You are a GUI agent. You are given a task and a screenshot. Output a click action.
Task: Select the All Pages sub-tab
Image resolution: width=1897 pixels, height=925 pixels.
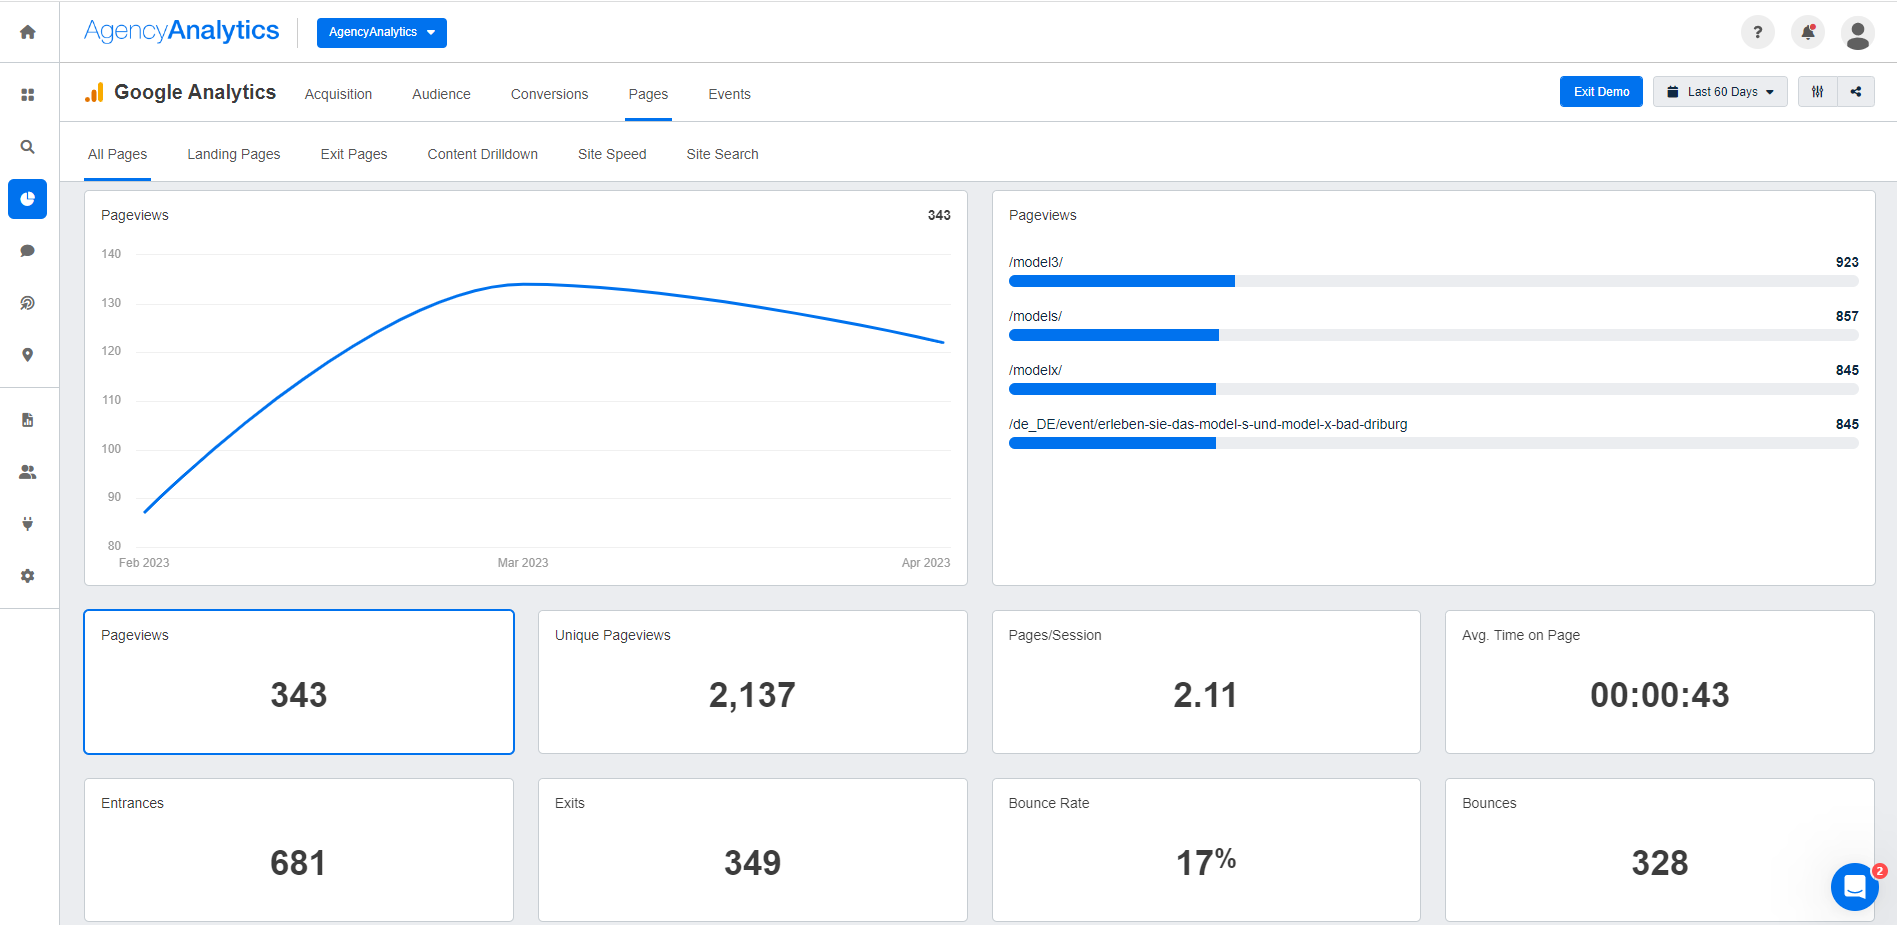pyautogui.click(x=117, y=154)
